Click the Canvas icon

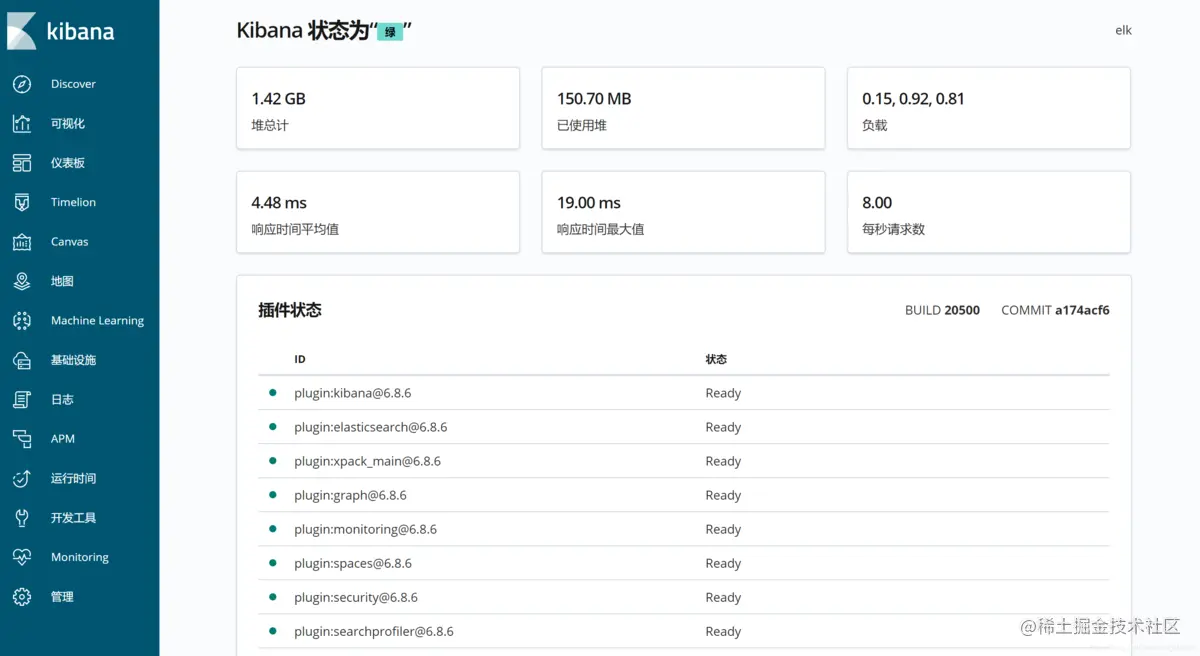(x=22, y=242)
